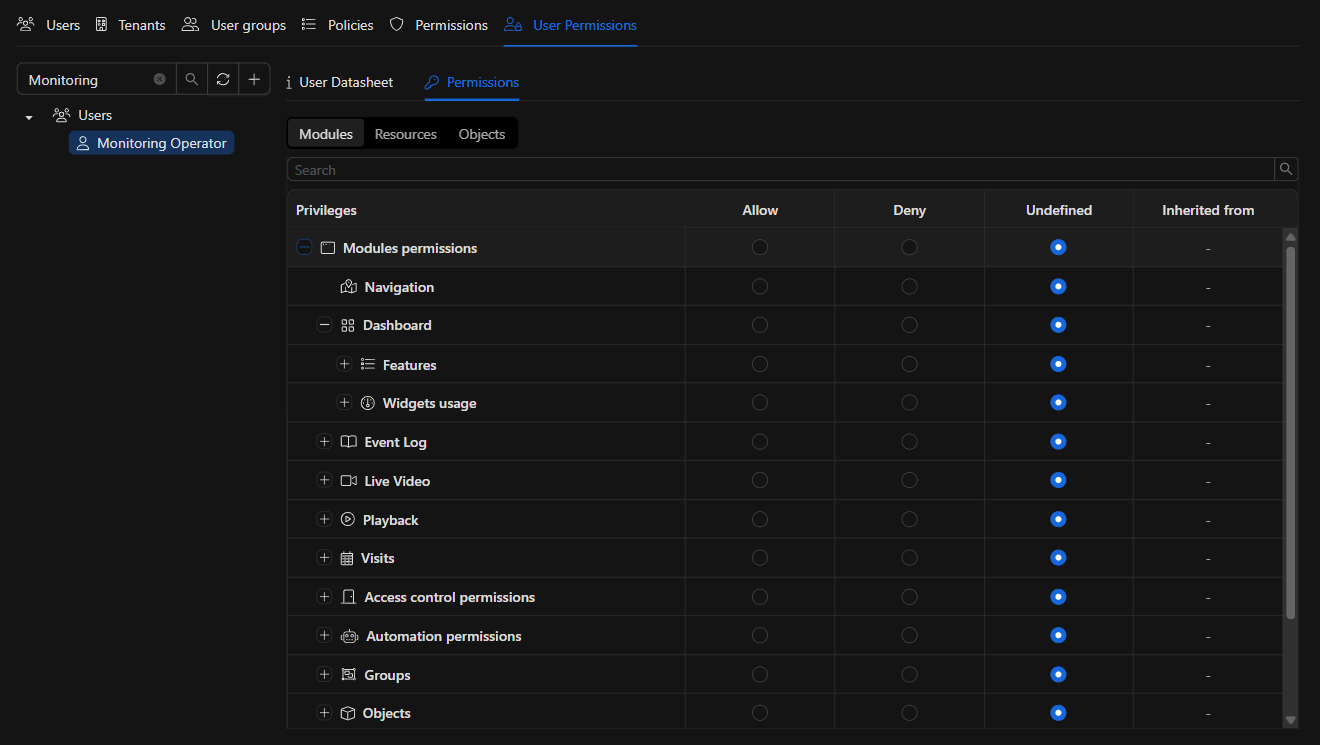Image resolution: width=1320 pixels, height=745 pixels.
Task: Select Monitoring Operator in user tree
Action: pyautogui.click(x=151, y=143)
